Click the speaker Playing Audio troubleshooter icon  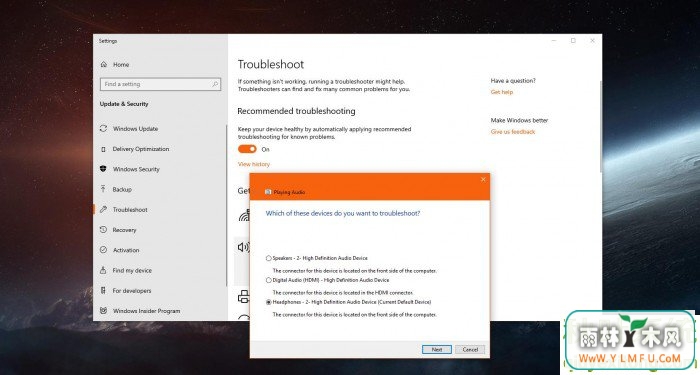tap(243, 247)
